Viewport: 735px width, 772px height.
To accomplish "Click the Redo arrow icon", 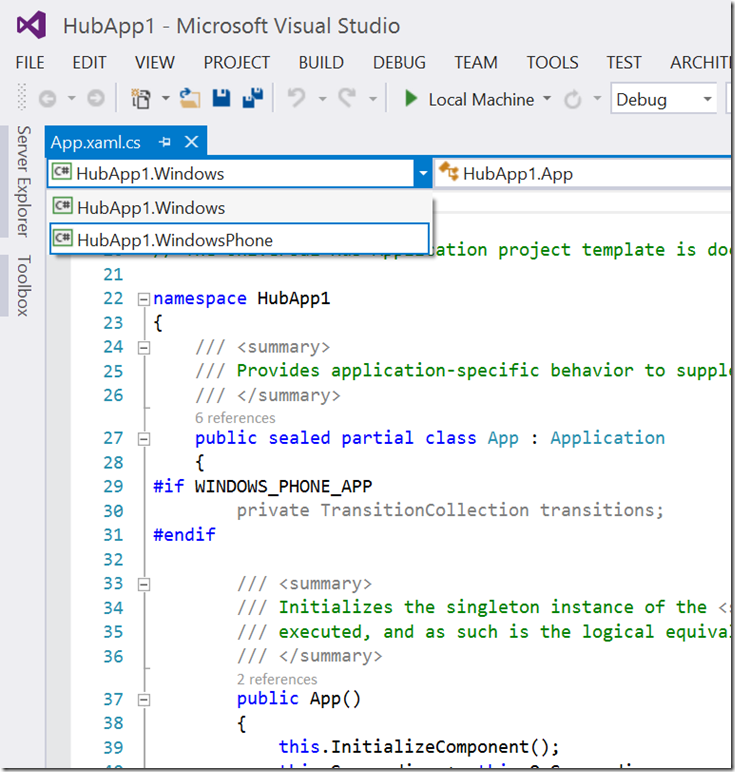I will tap(348, 97).
